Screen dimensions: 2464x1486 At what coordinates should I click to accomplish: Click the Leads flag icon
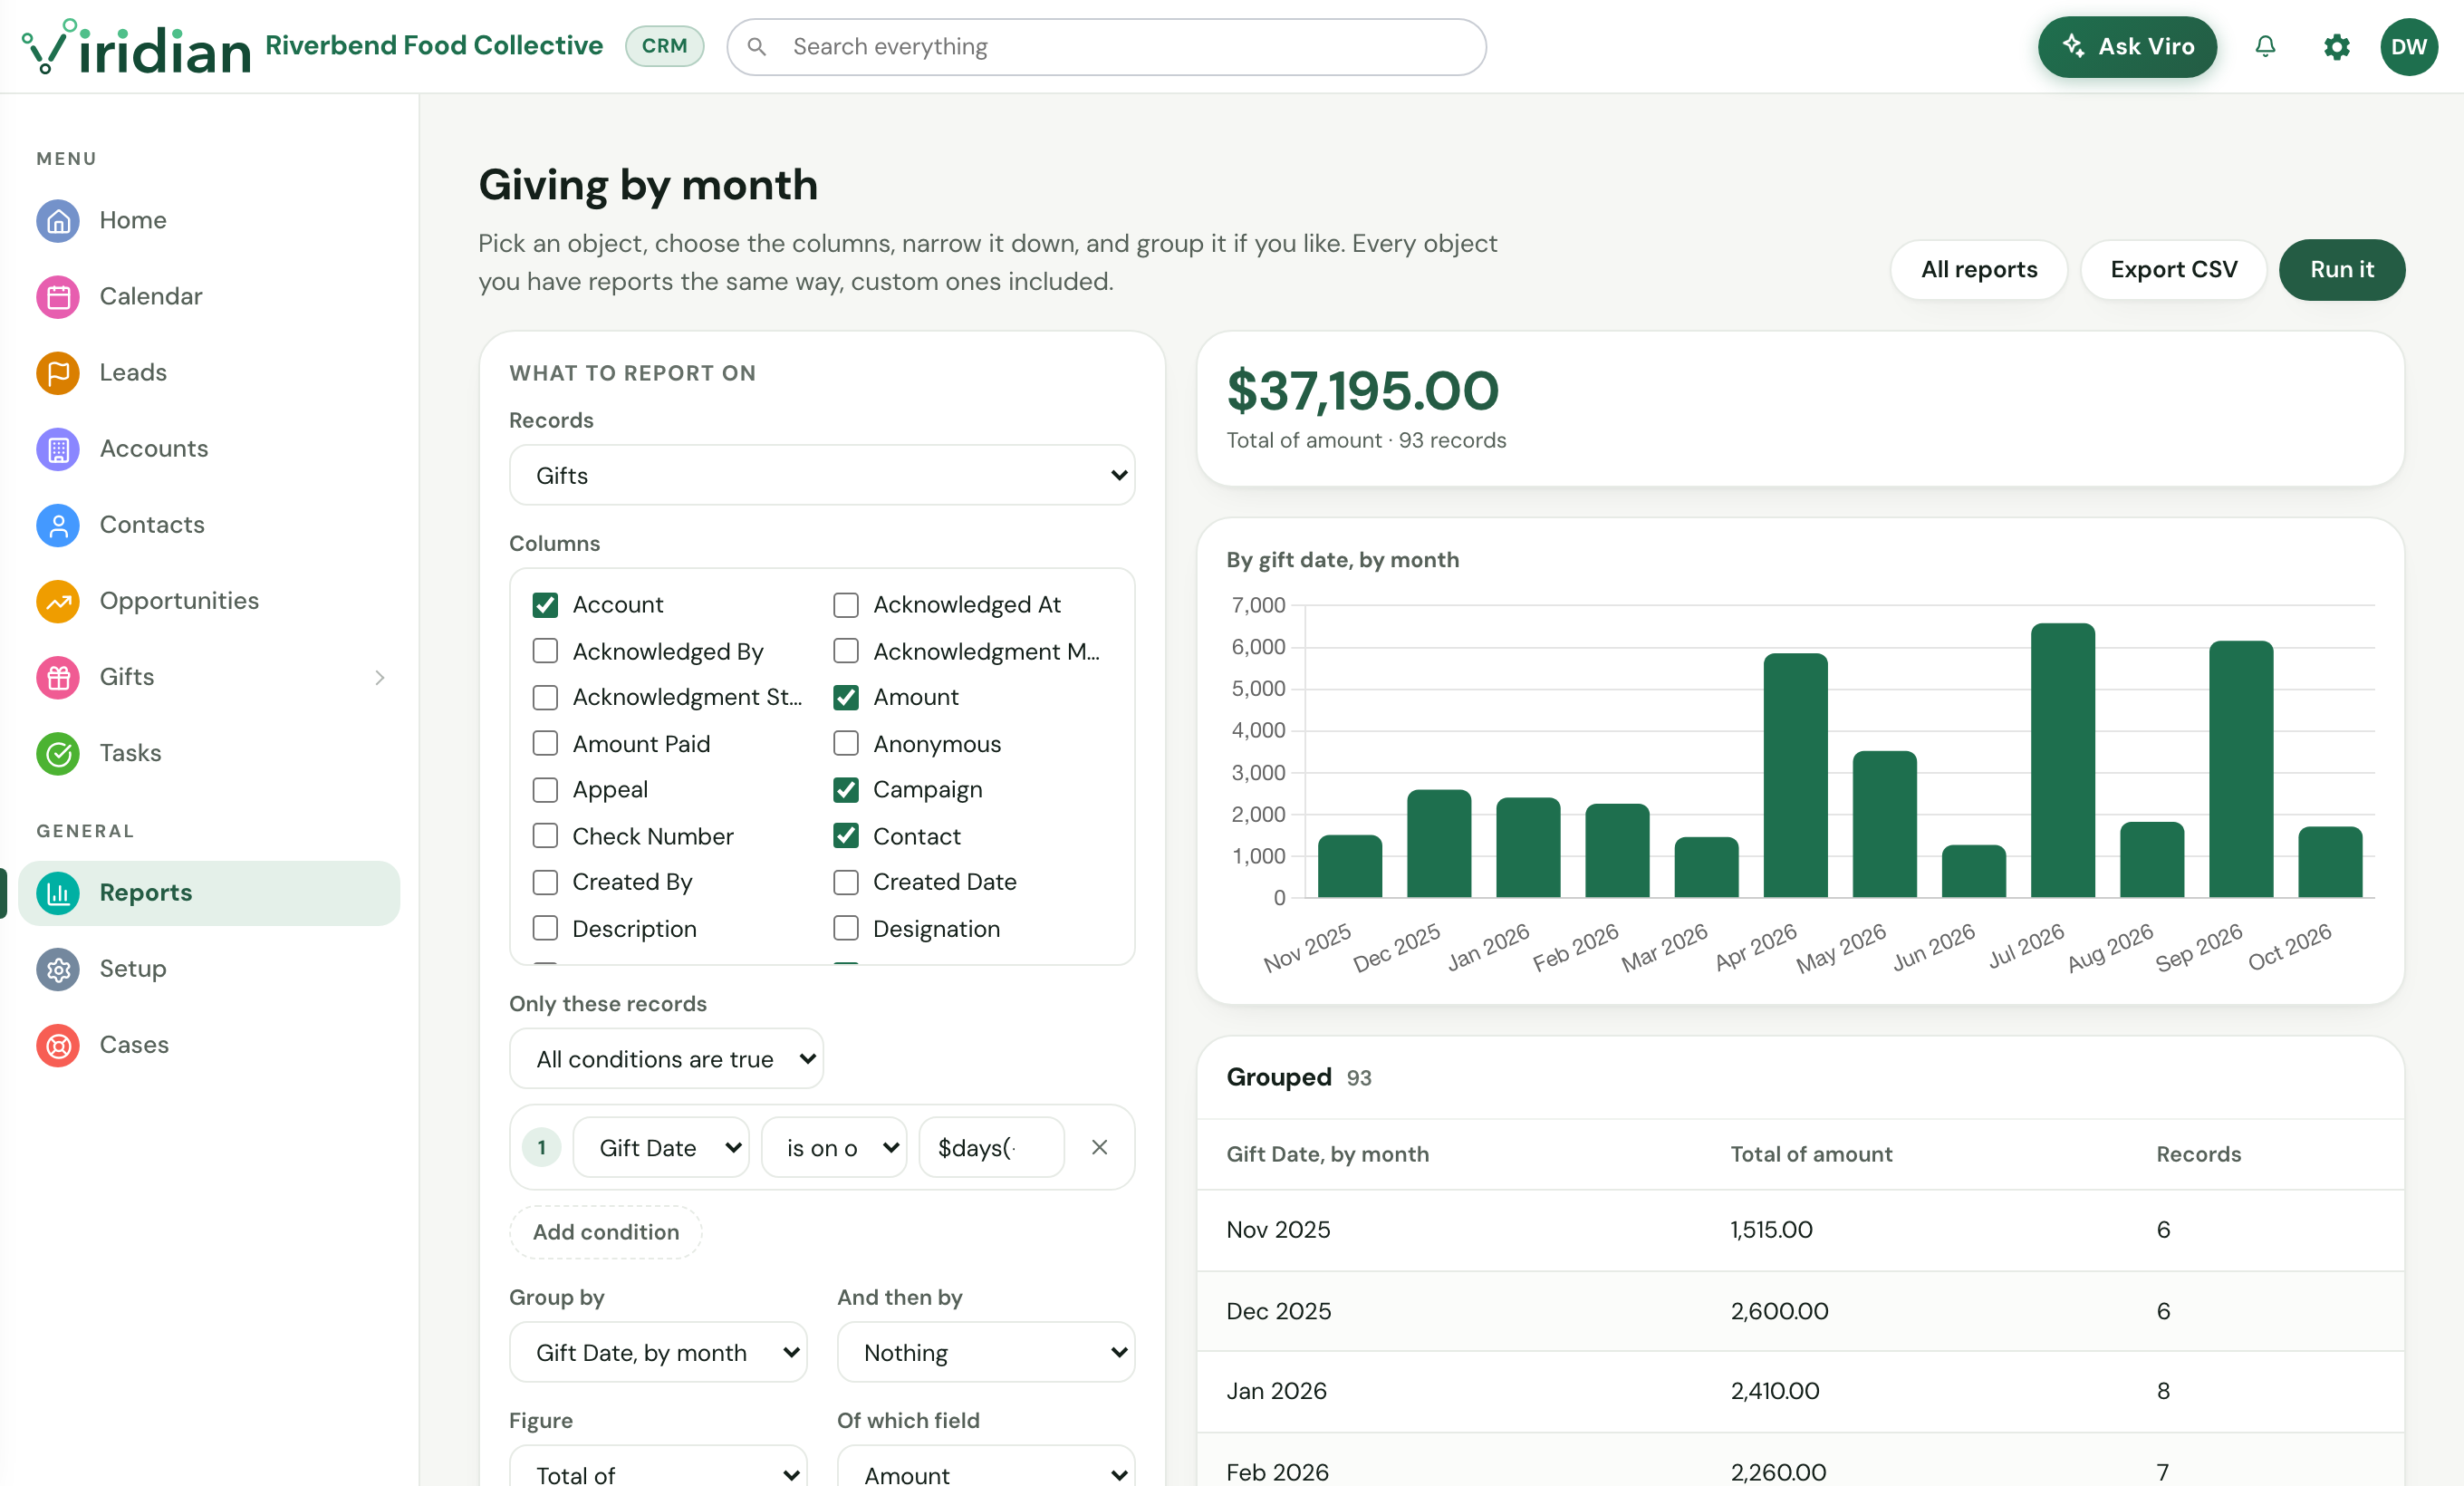[58, 372]
